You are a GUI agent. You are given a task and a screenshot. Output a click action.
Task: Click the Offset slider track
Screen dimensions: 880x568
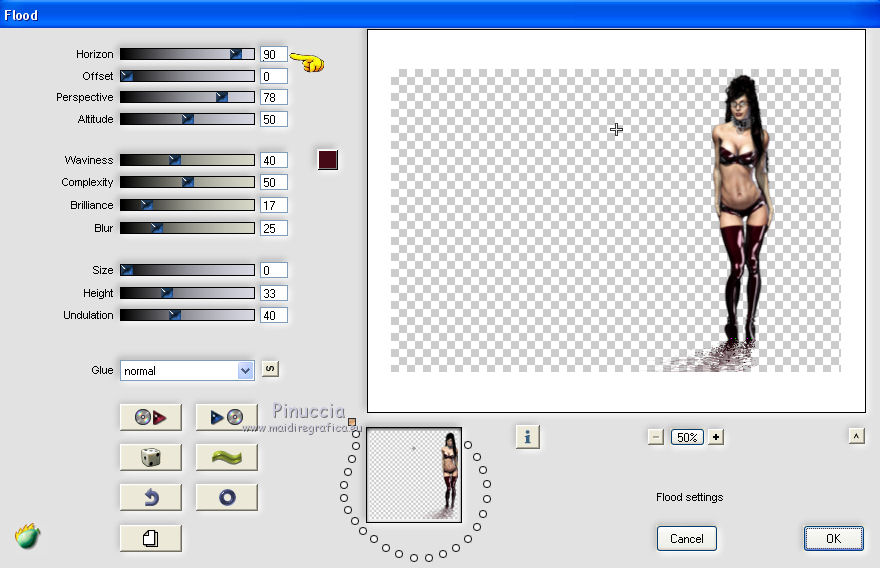coord(187,76)
